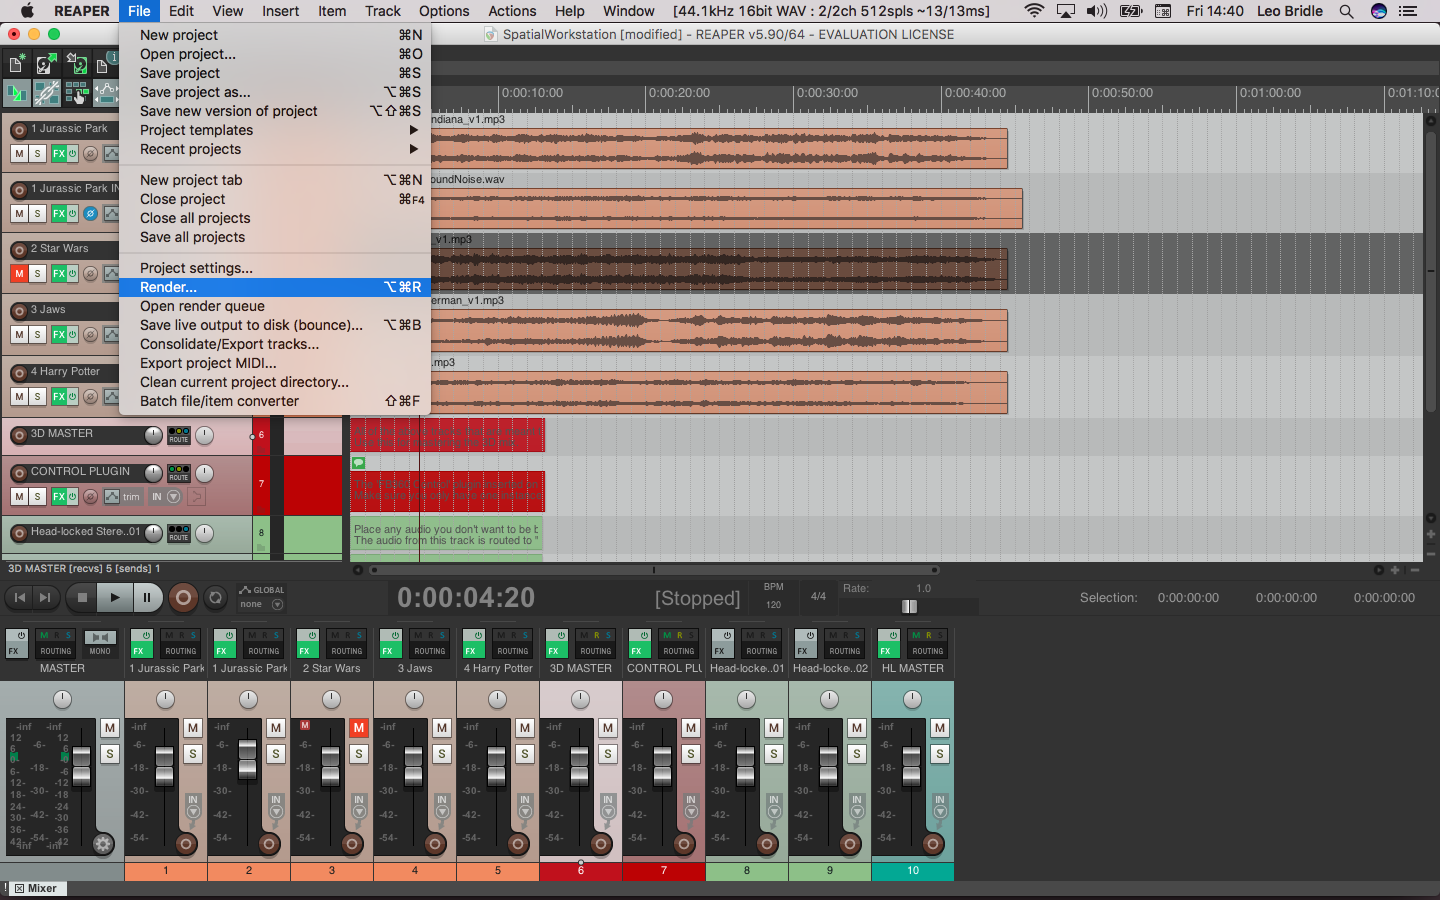
Task: Click the MONO button on the MASTER strip
Action: pos(100,643)
